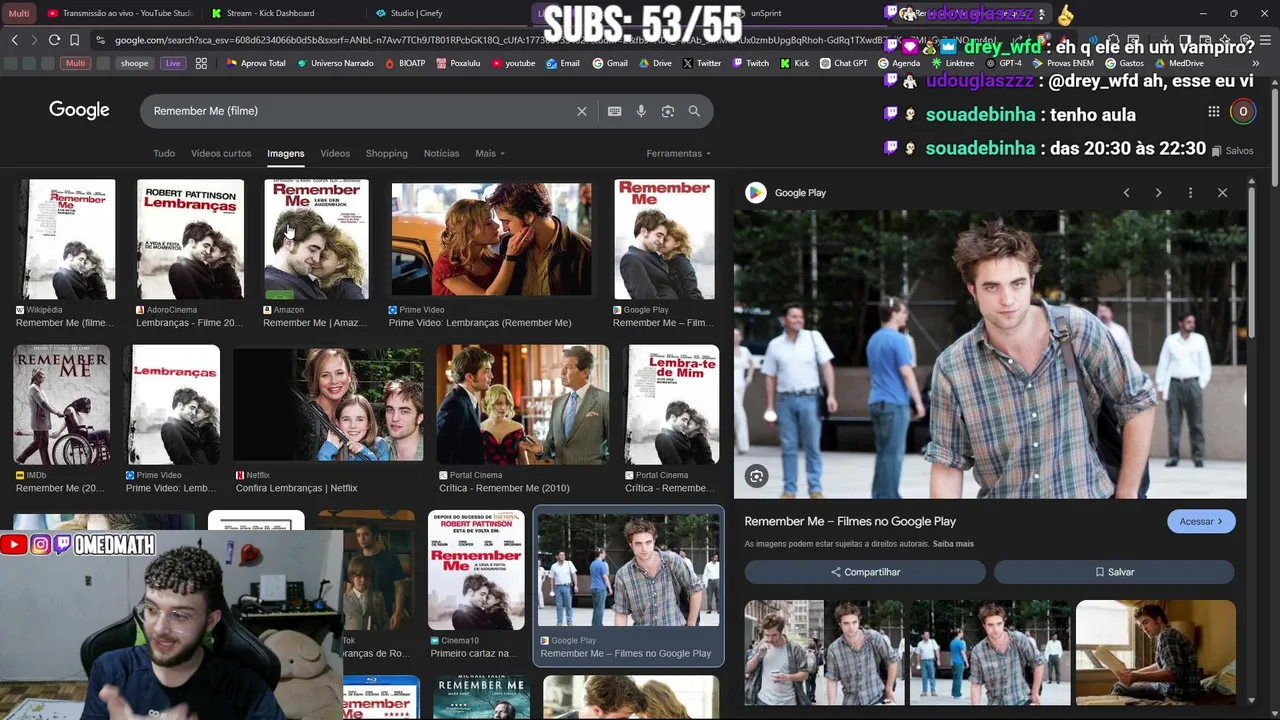This screenshot has height=720, width=1280.
Task: Click the browser back arrow
Action: [14, 40]
